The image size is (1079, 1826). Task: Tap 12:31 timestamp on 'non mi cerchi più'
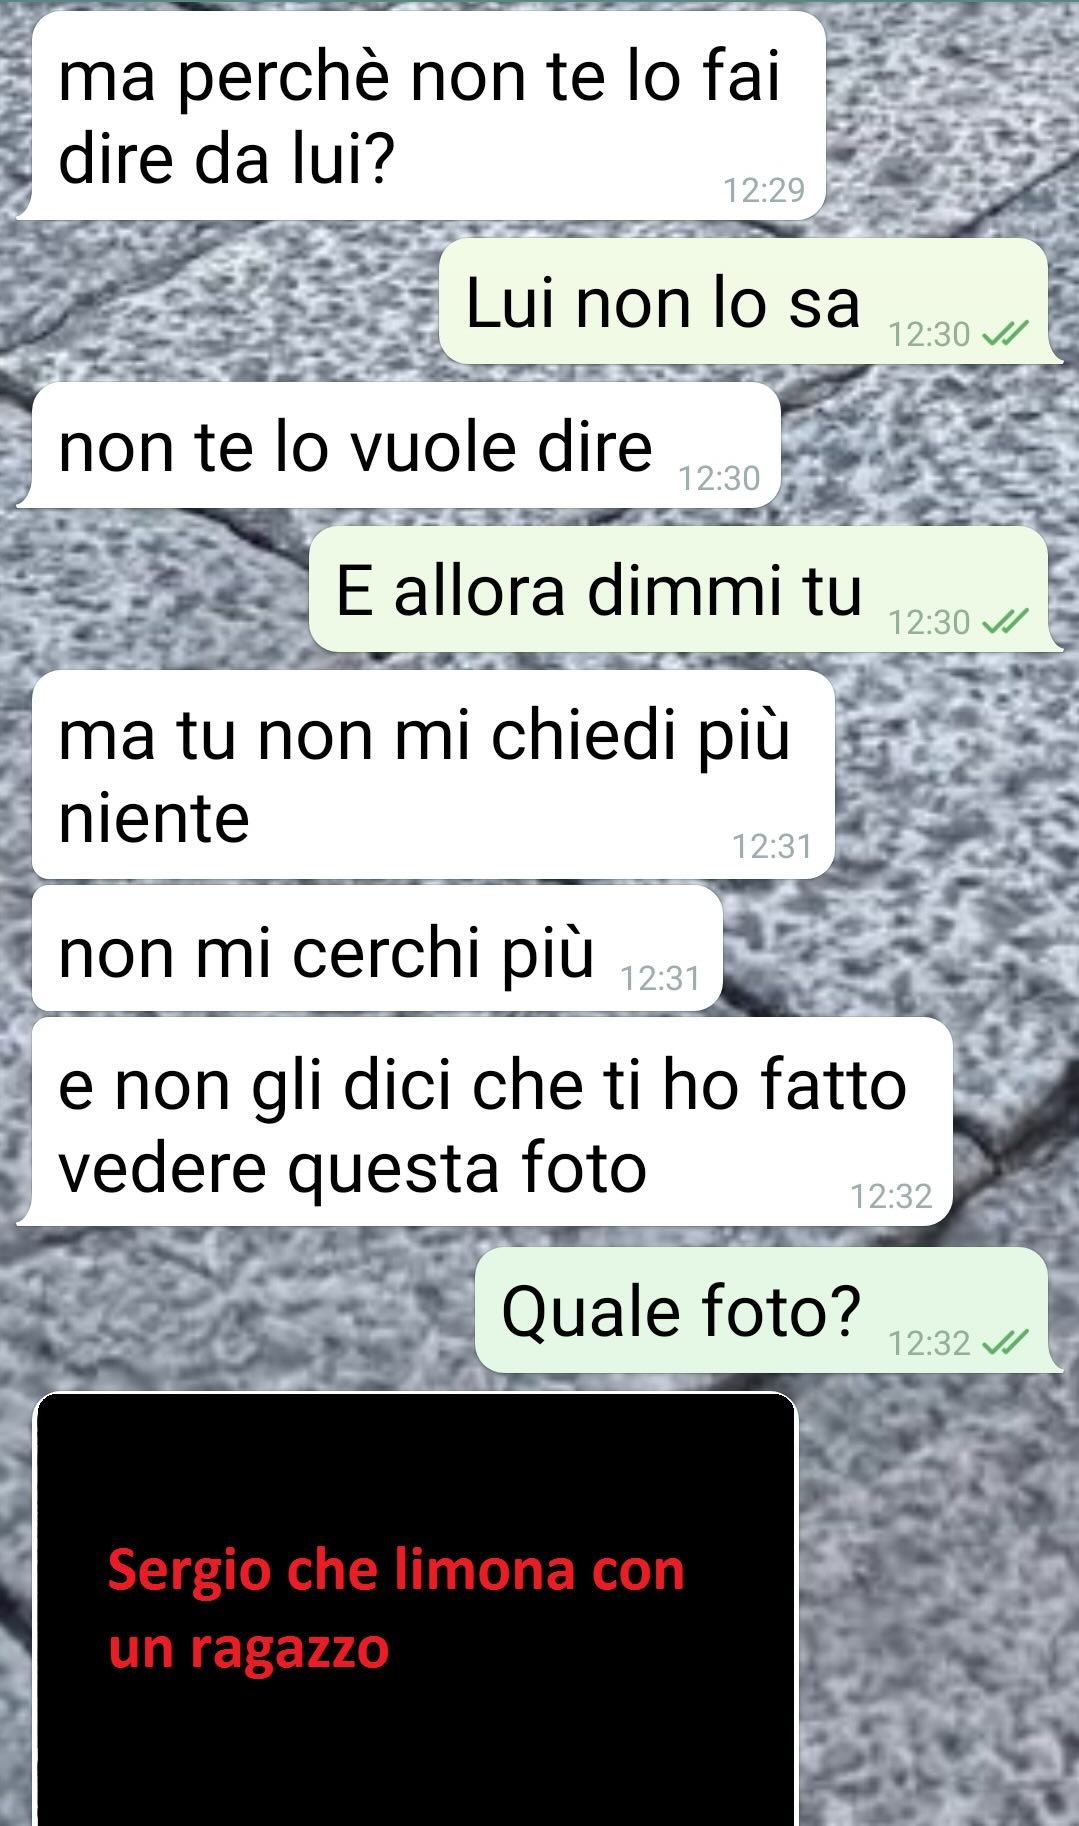coord(660,978)
